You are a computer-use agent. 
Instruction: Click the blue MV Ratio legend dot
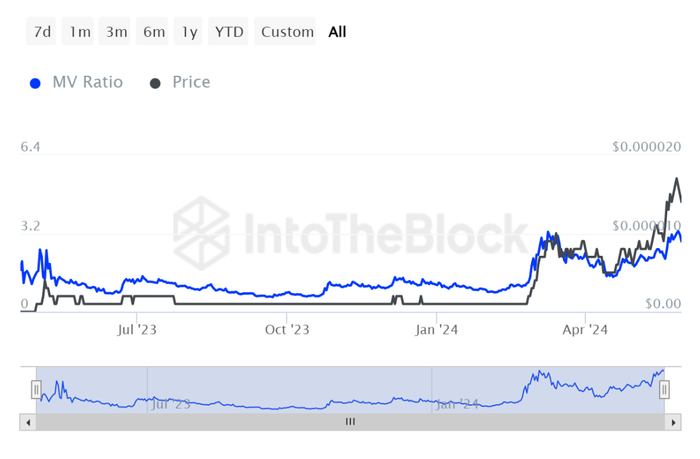[35, 83]
